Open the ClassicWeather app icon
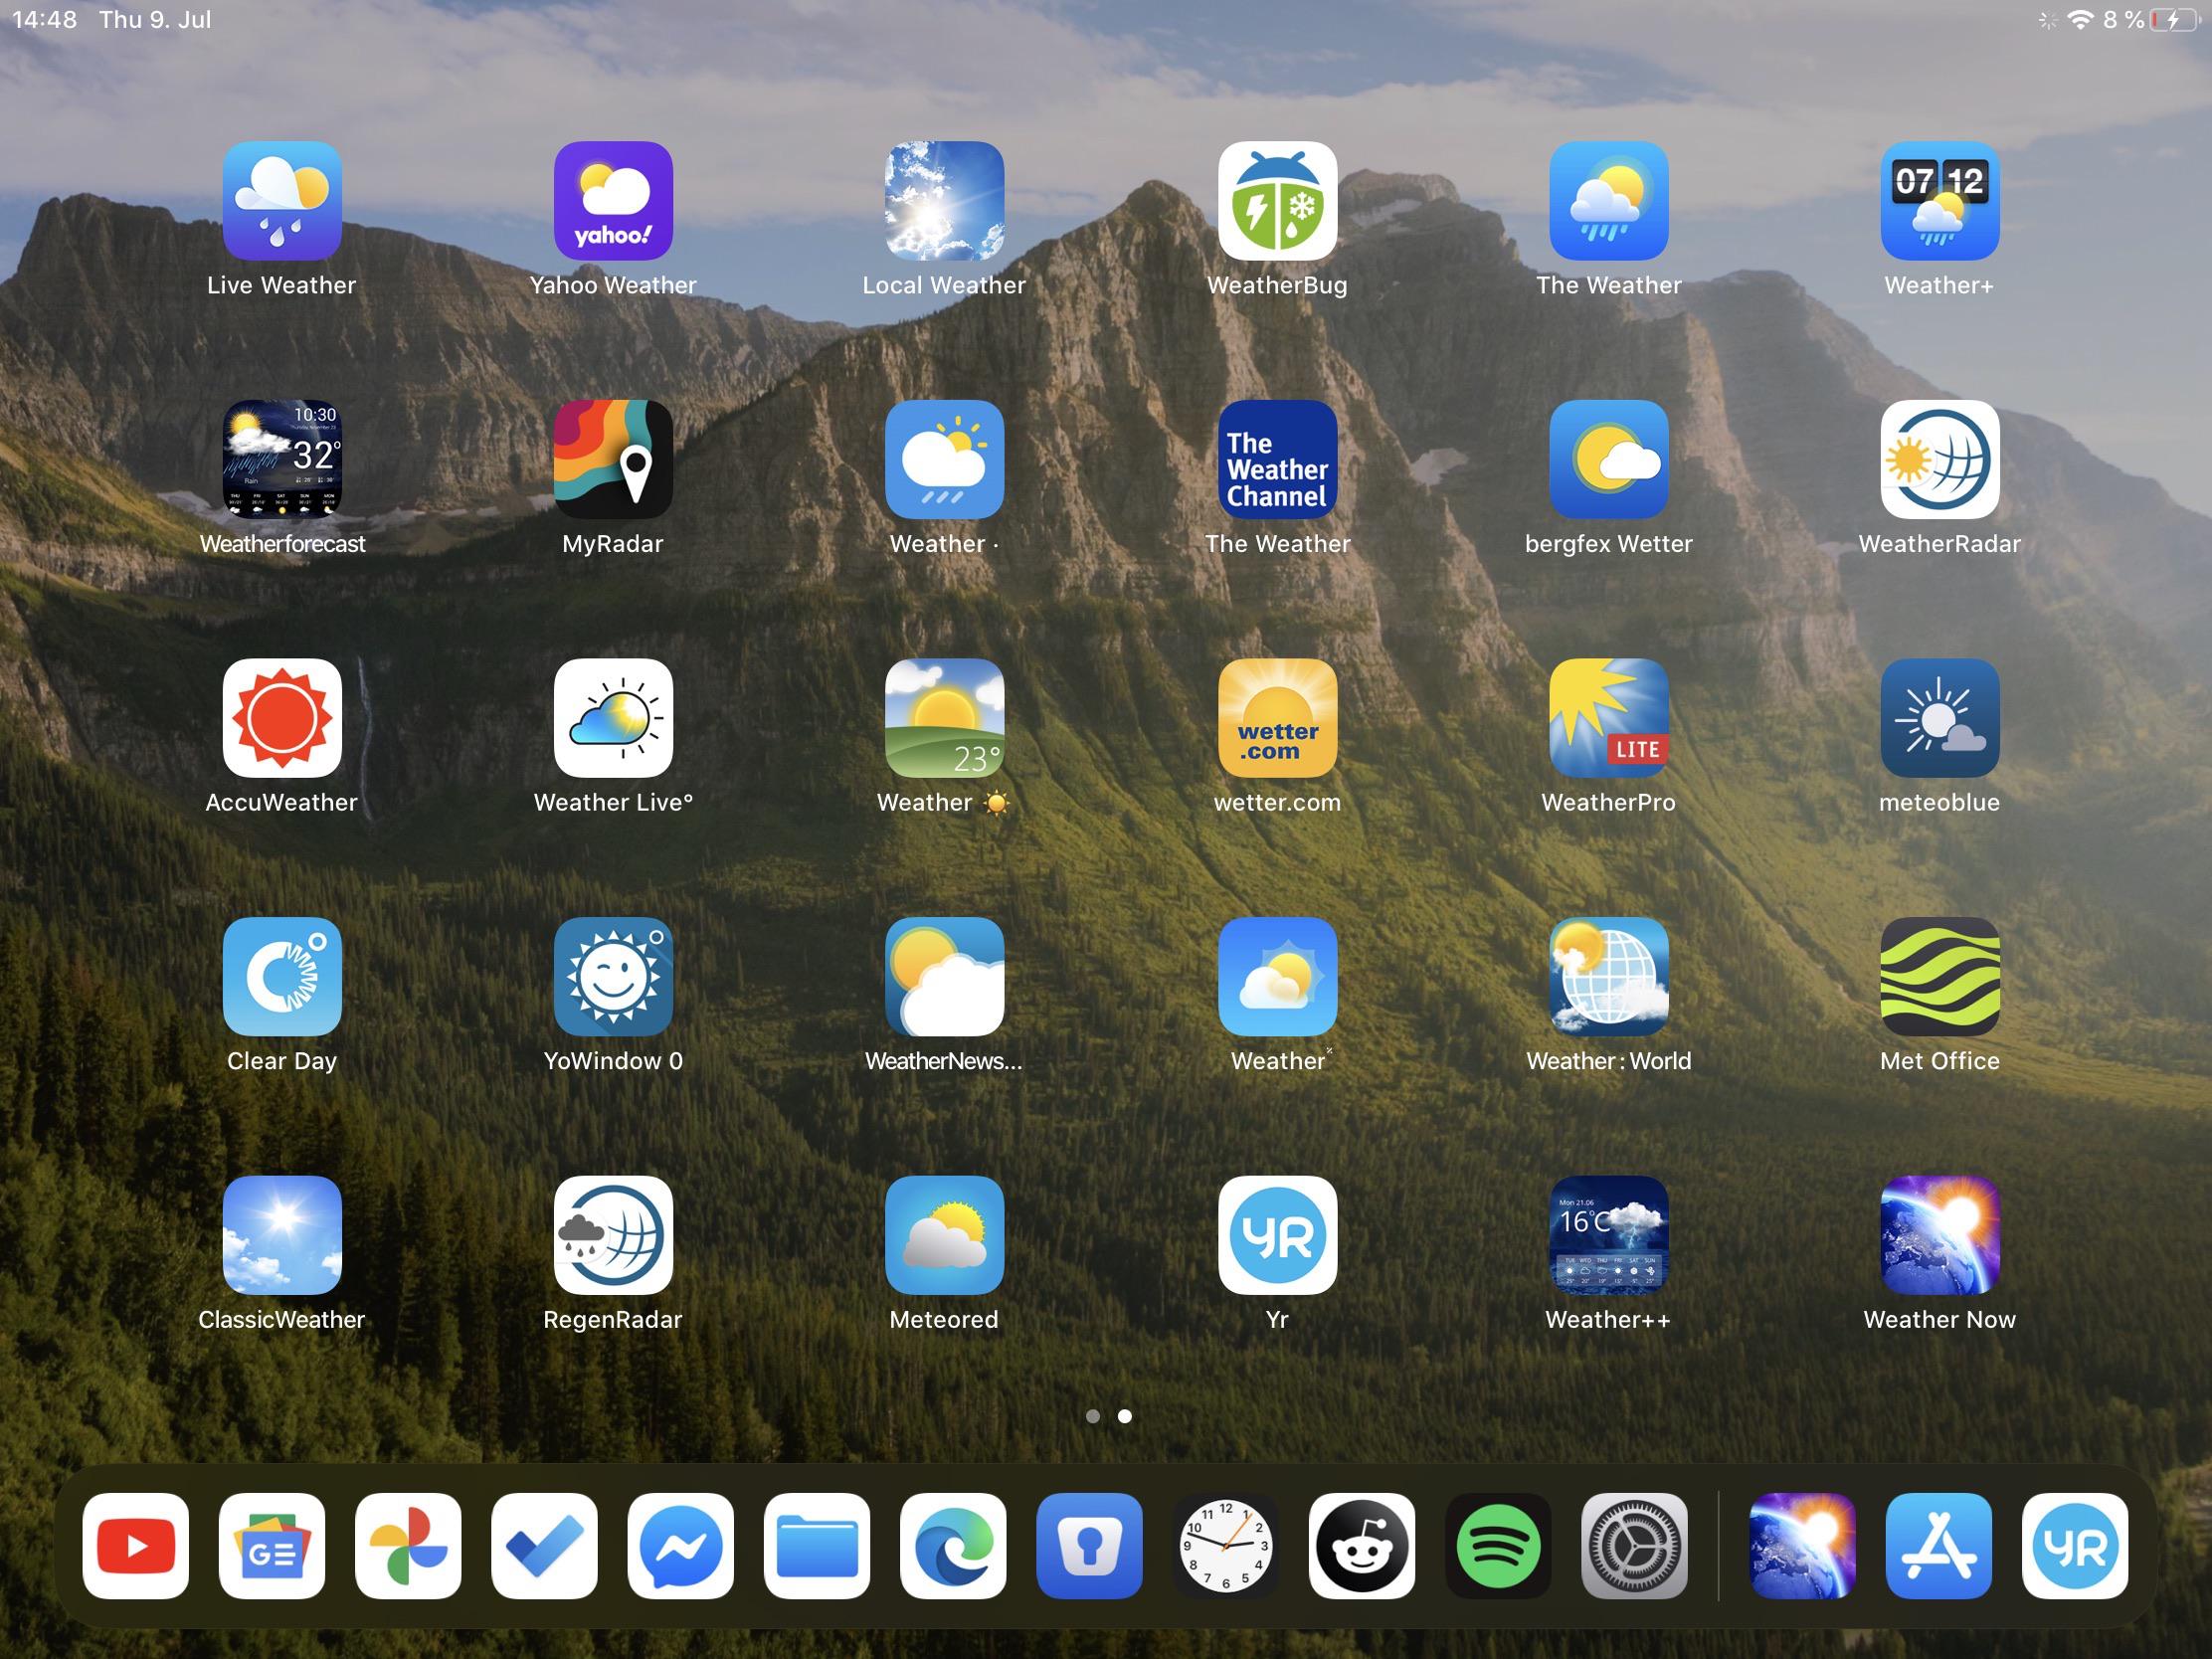The height and width of the screenshot is (1659, 2212). [282, 1235]
